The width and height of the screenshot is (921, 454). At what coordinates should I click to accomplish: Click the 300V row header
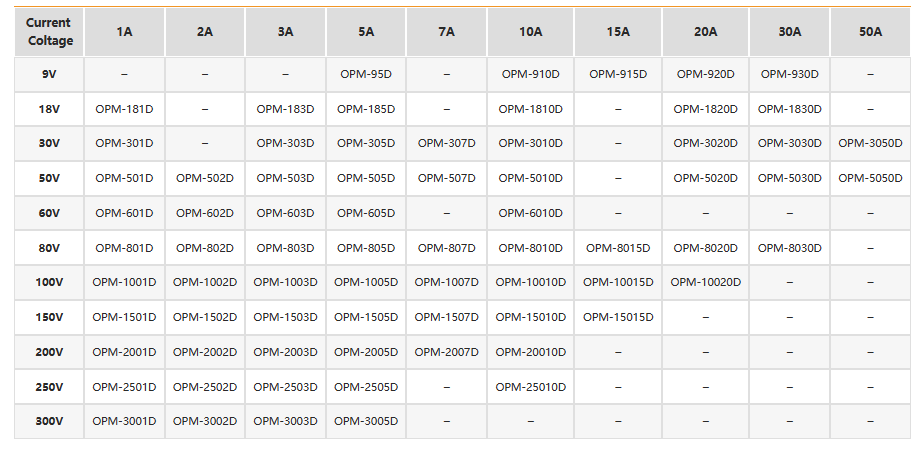point(49,421)
